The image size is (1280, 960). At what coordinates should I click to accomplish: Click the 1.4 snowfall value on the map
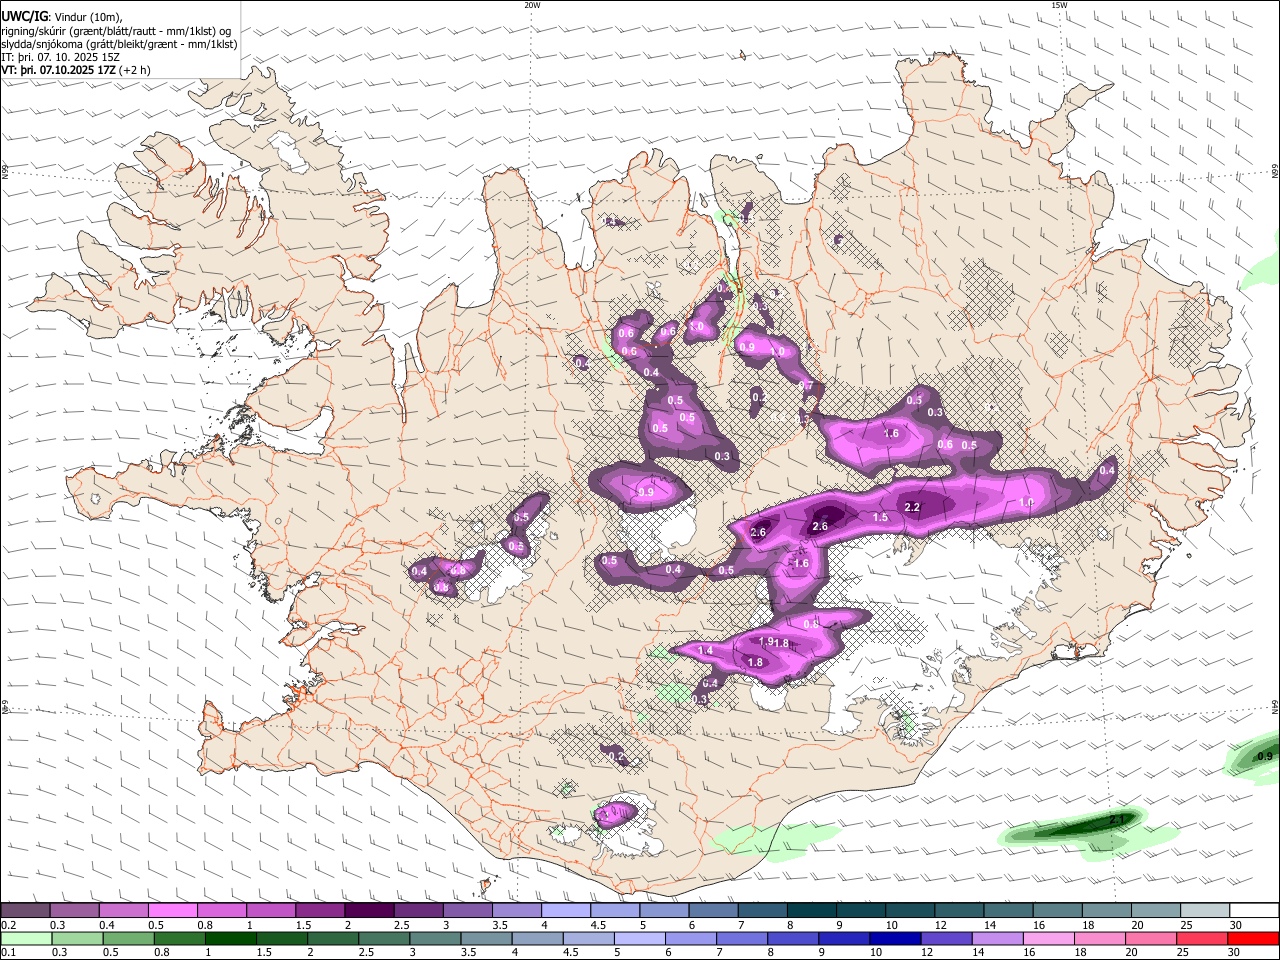click(x=705, y=651)
